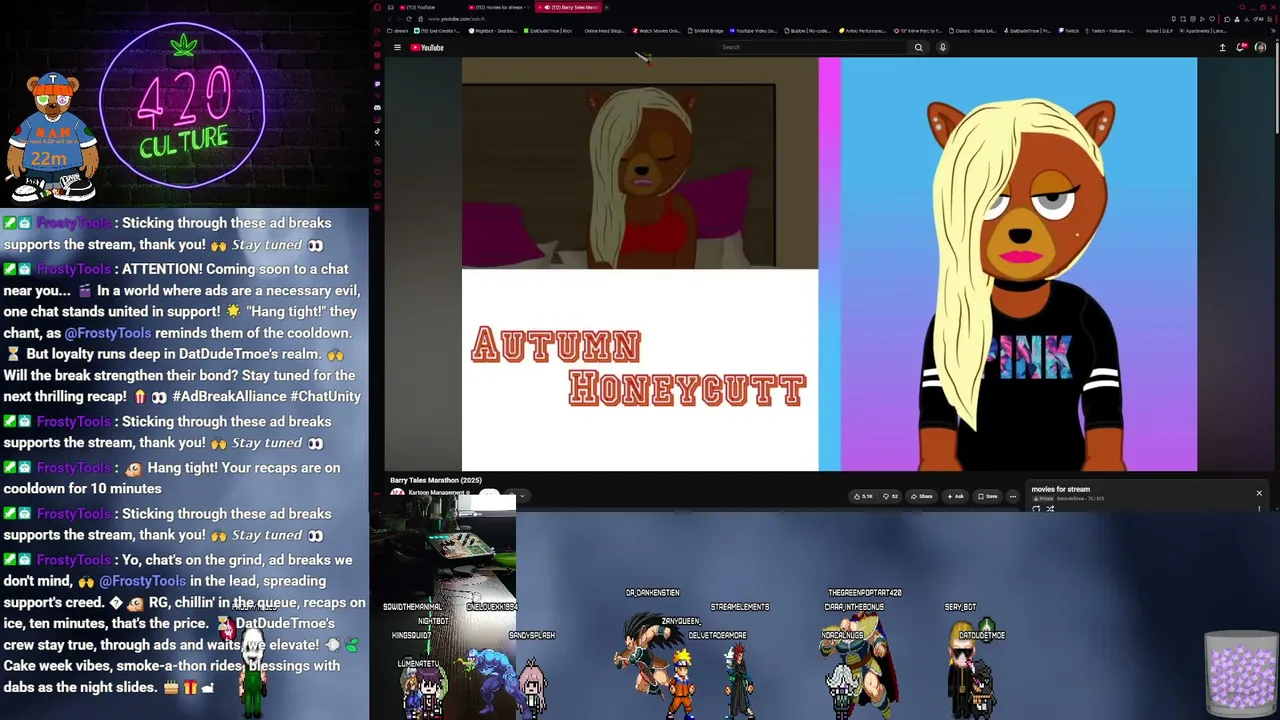Open the Bubble No-code bookmark
Screen dimensions: 1280x720
tap(808, 31)
